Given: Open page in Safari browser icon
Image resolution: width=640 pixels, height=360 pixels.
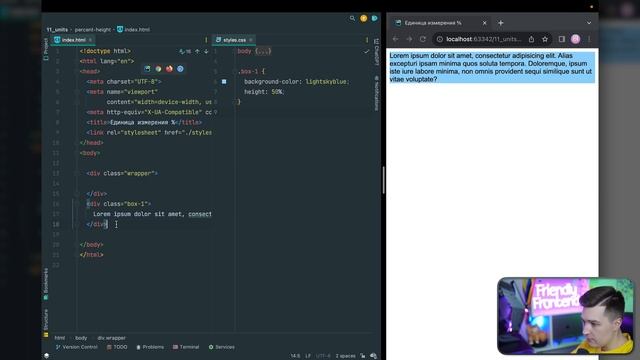Looking at the screenshot, I should [x=180, y=69].
